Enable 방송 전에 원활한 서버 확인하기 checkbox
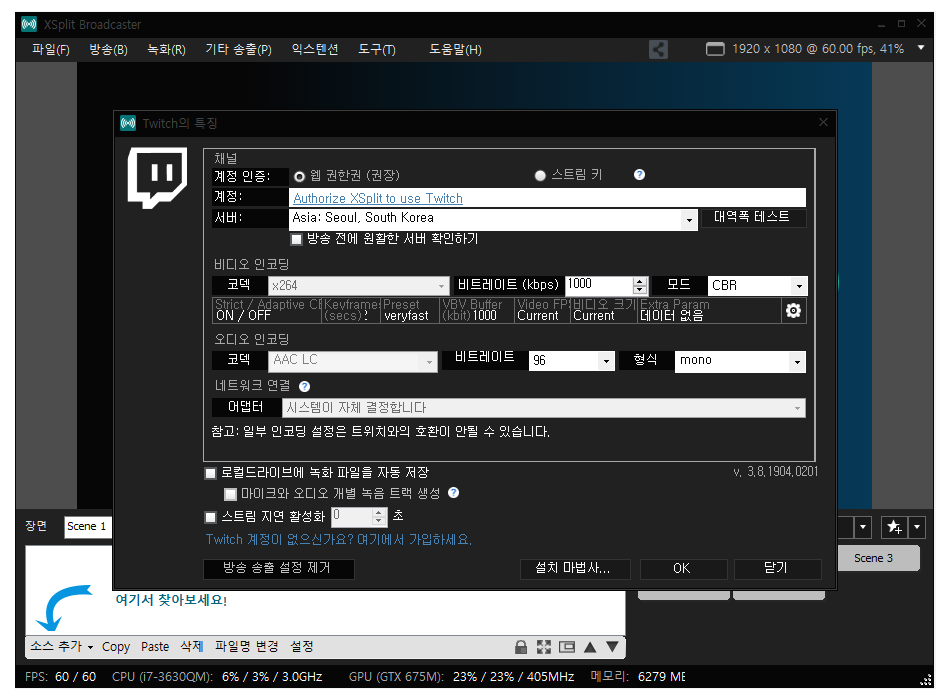The image size is (950, 700). (296, 239)
